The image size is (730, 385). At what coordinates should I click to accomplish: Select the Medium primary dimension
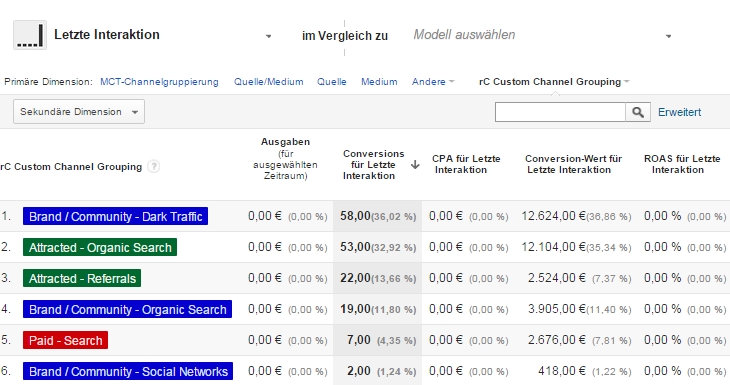(x=379, y=82)
